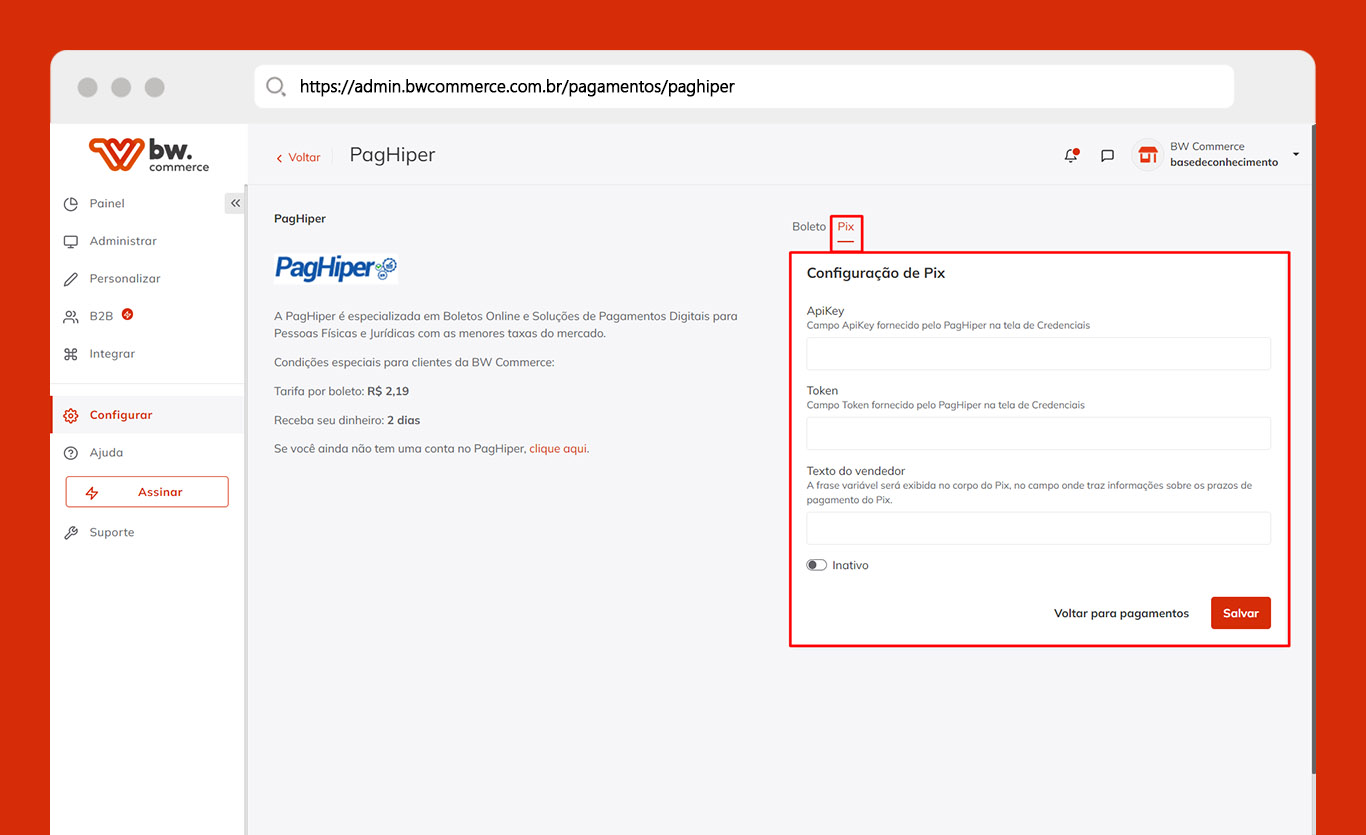Open notifications bell icon
Image resolution: width=1366 pixels, height=835 pixels.
(x=1071, y=155)
